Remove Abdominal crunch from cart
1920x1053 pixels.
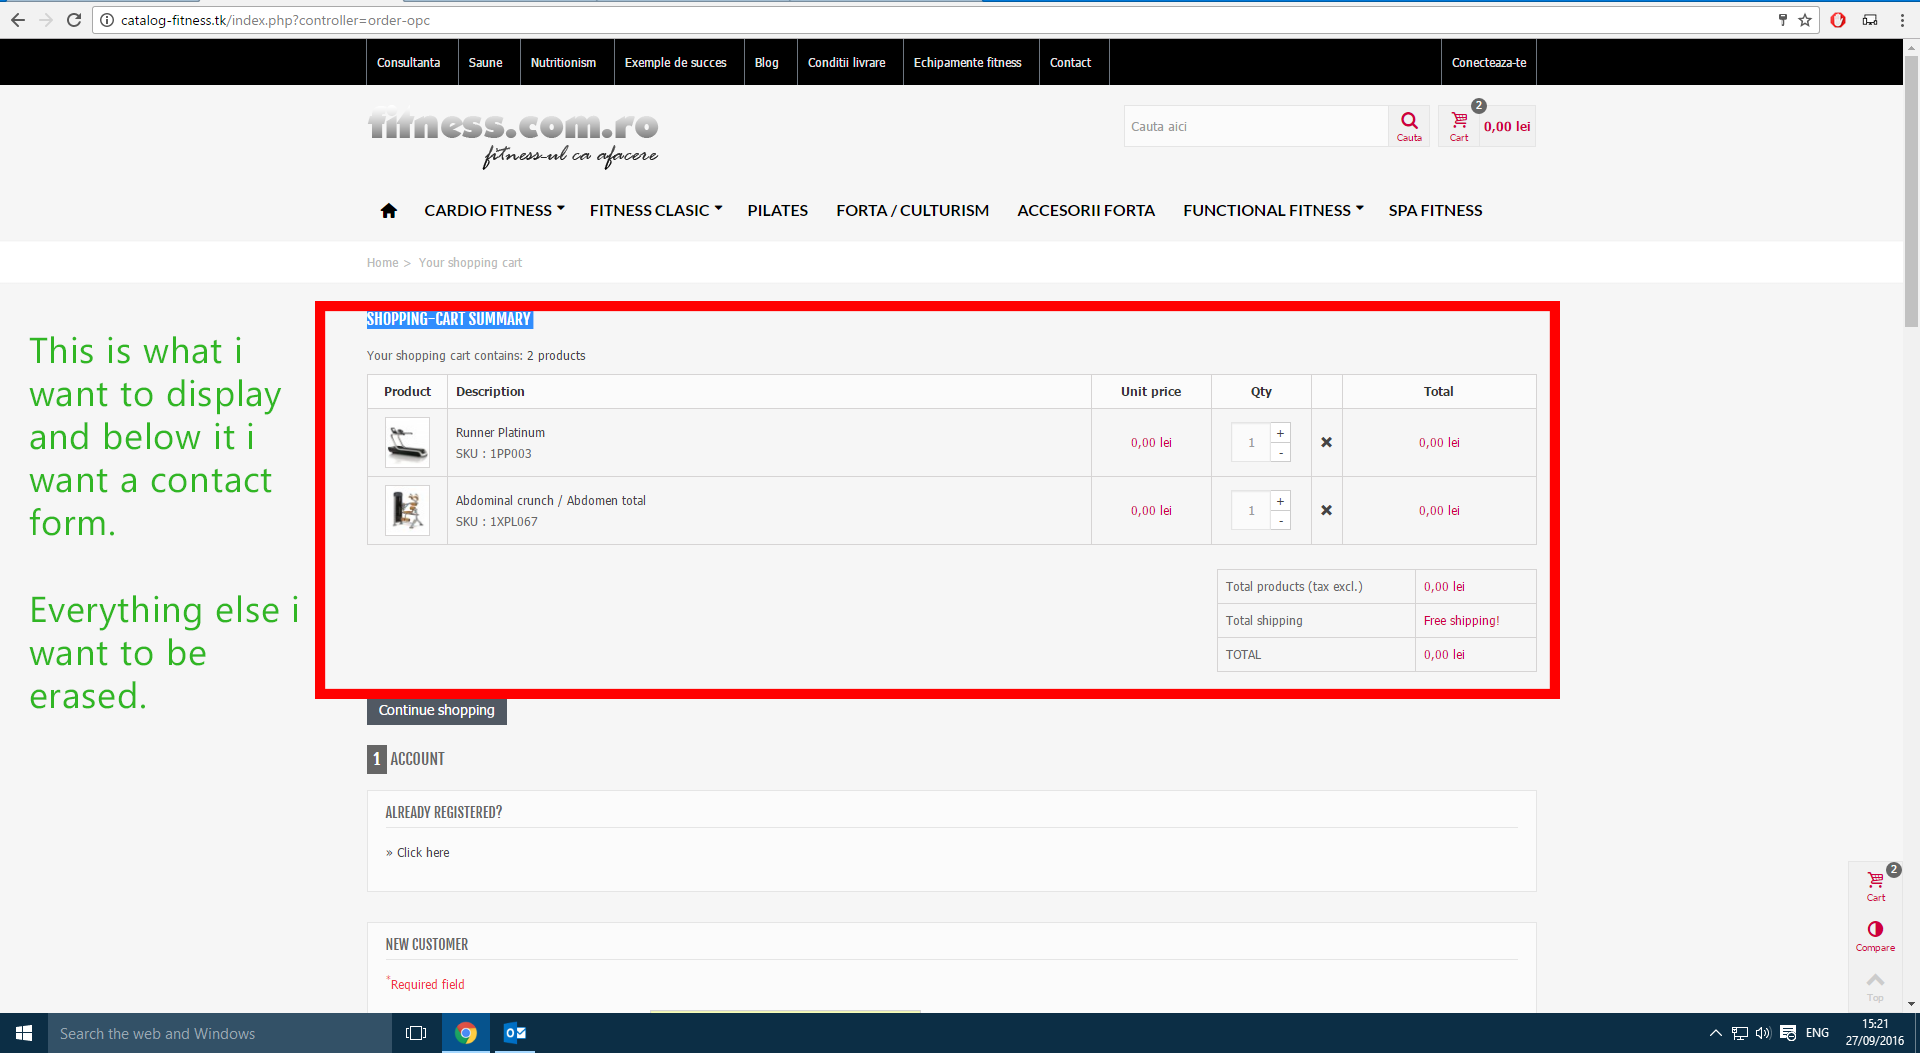(x=1326, y=510)
